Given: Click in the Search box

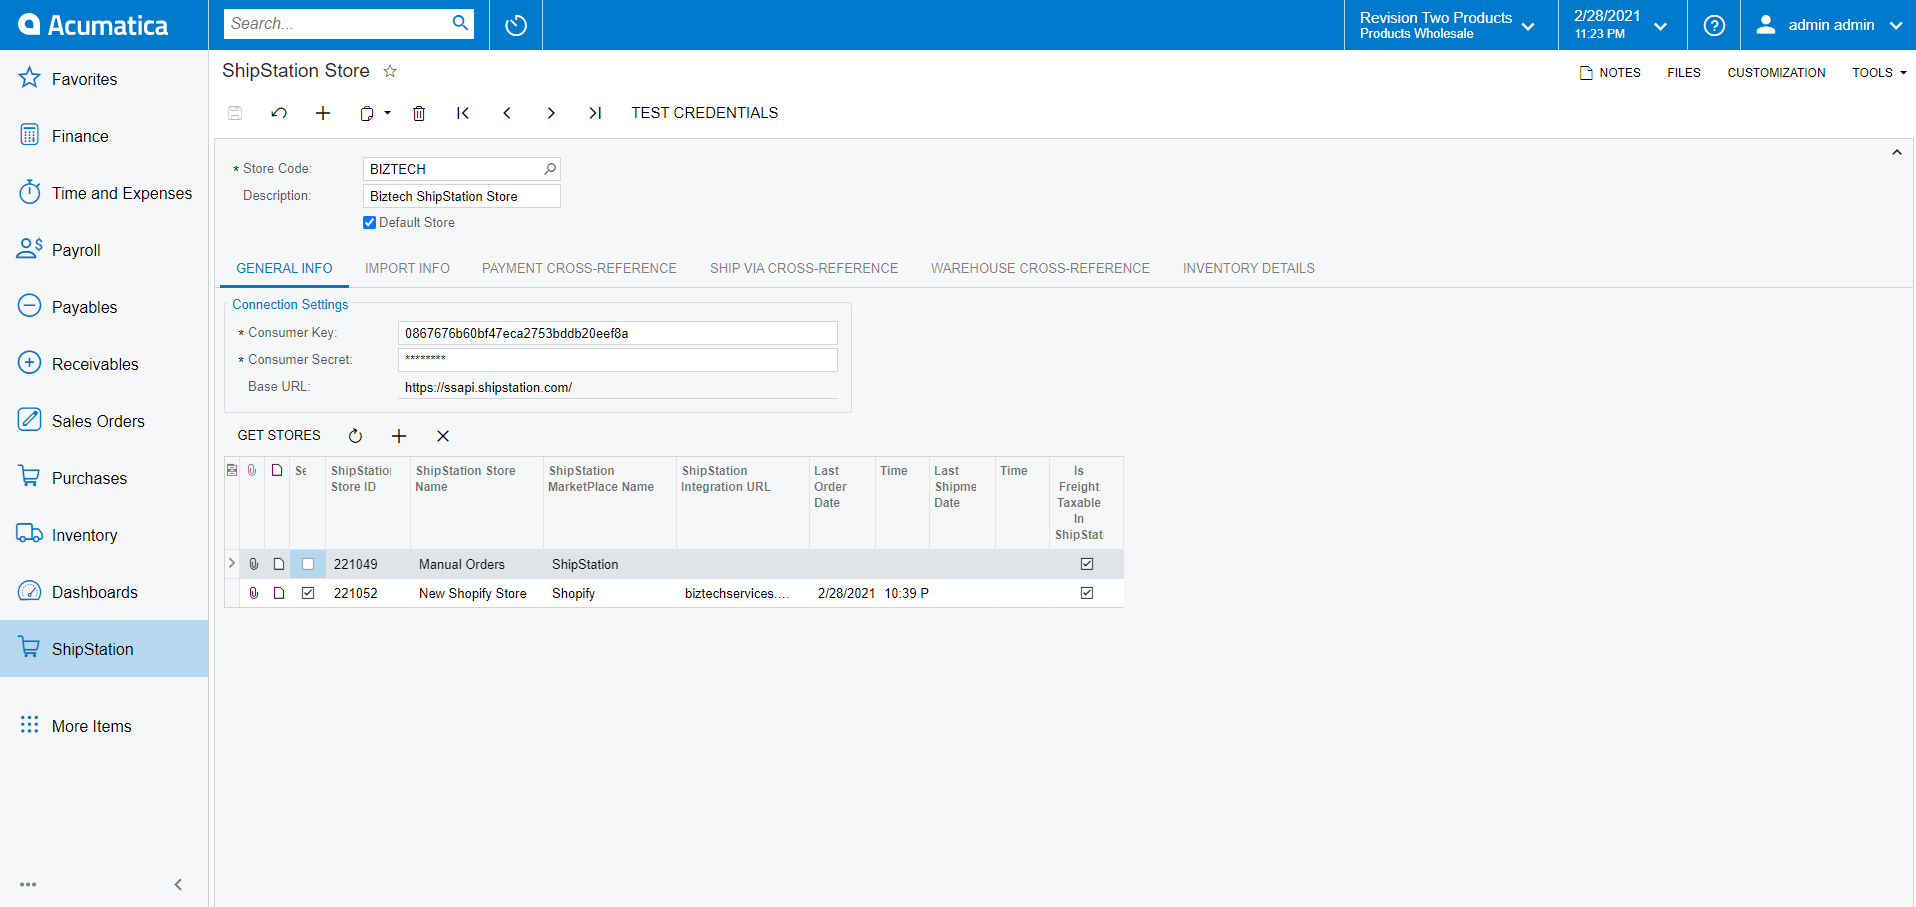Looking at the screenshot, I should click(335, 23).
